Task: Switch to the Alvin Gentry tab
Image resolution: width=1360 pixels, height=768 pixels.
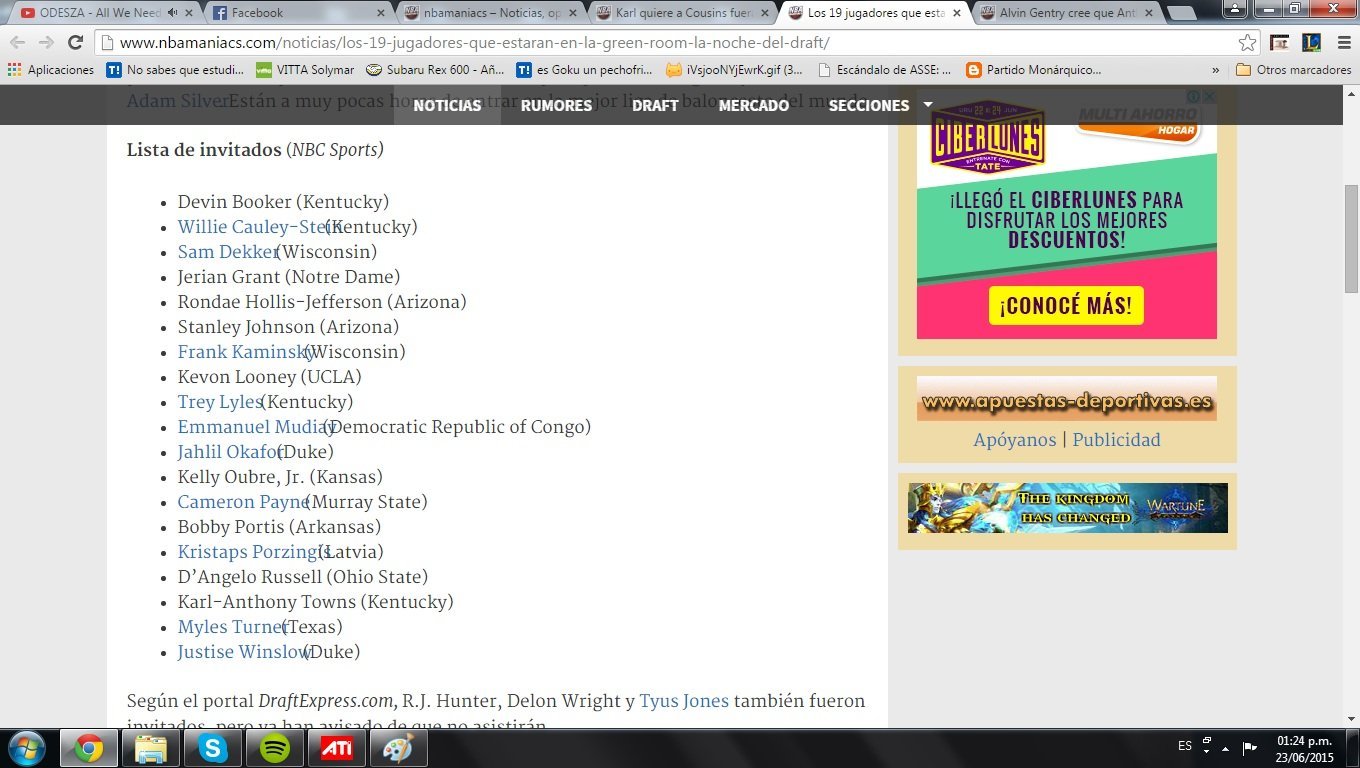Action: click(1065, 13)
